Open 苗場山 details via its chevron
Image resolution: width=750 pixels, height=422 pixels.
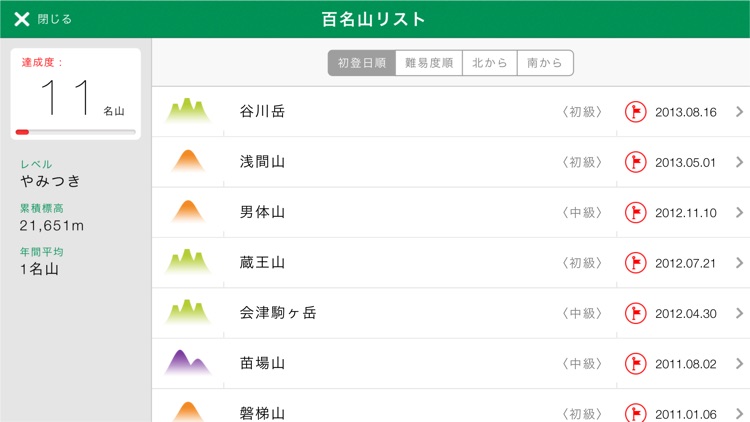point(739,364)
